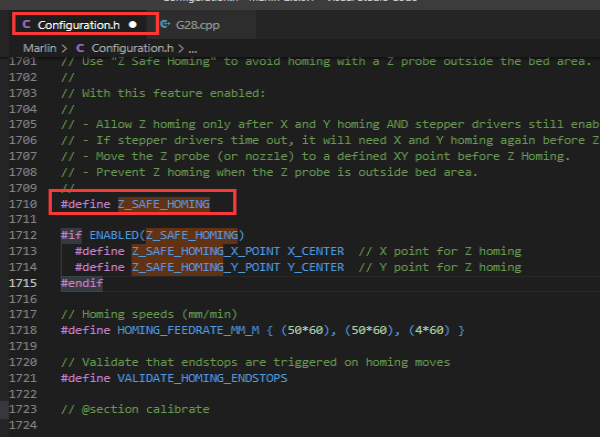Click the '// X point for Z homing' comment

click(440, 251)
